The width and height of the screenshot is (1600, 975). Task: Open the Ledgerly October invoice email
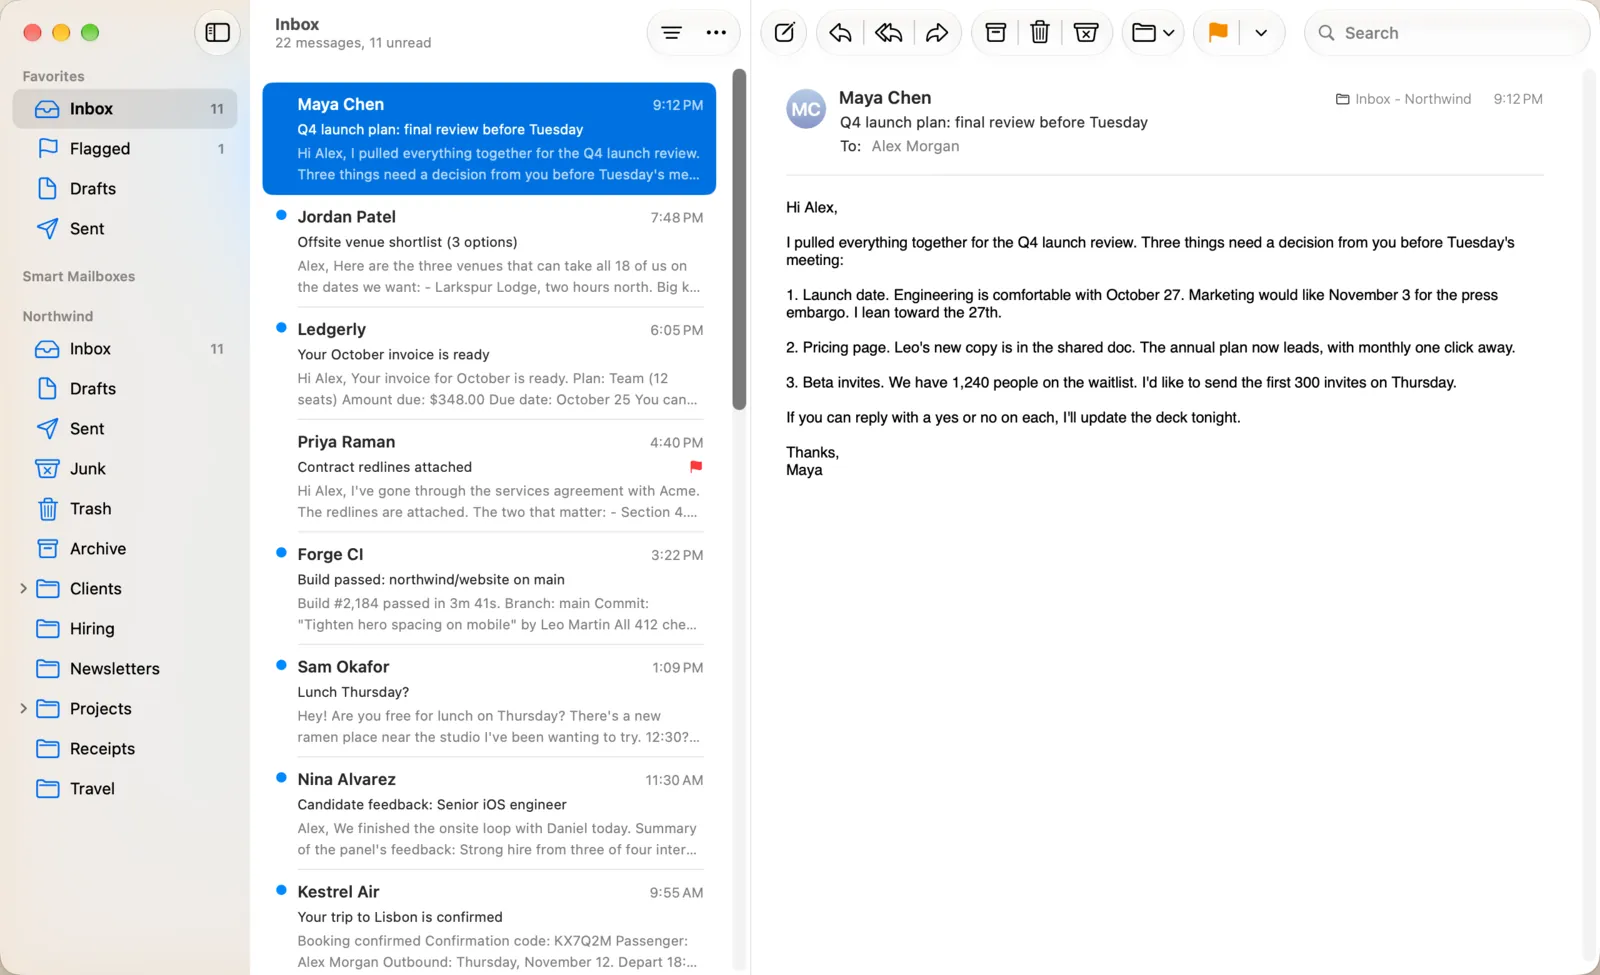(x=489, y=364)
